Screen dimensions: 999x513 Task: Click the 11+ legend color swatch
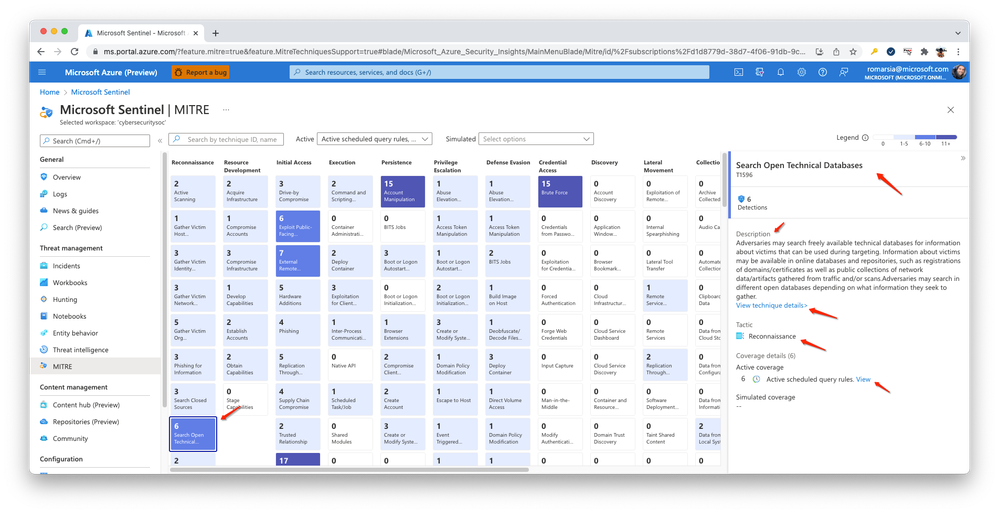946,137
